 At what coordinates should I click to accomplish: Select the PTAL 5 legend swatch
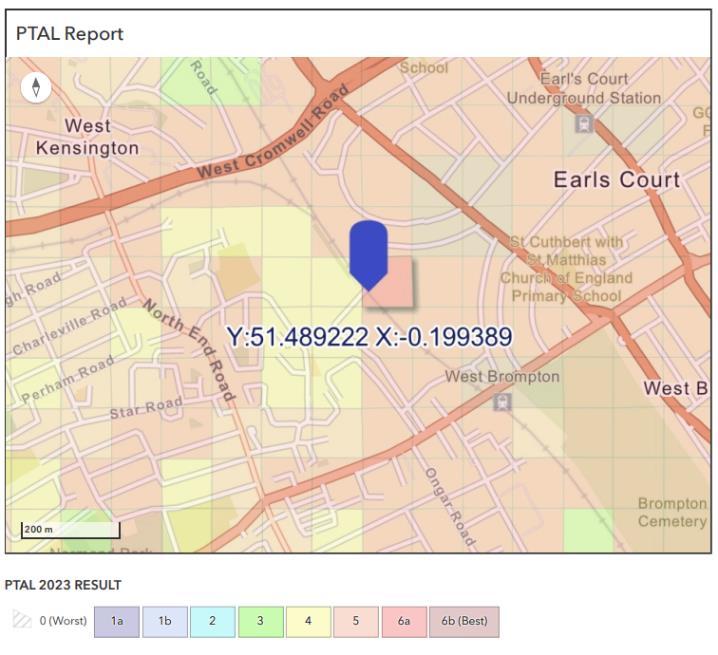pyautogui.click(x=356, y=622)
